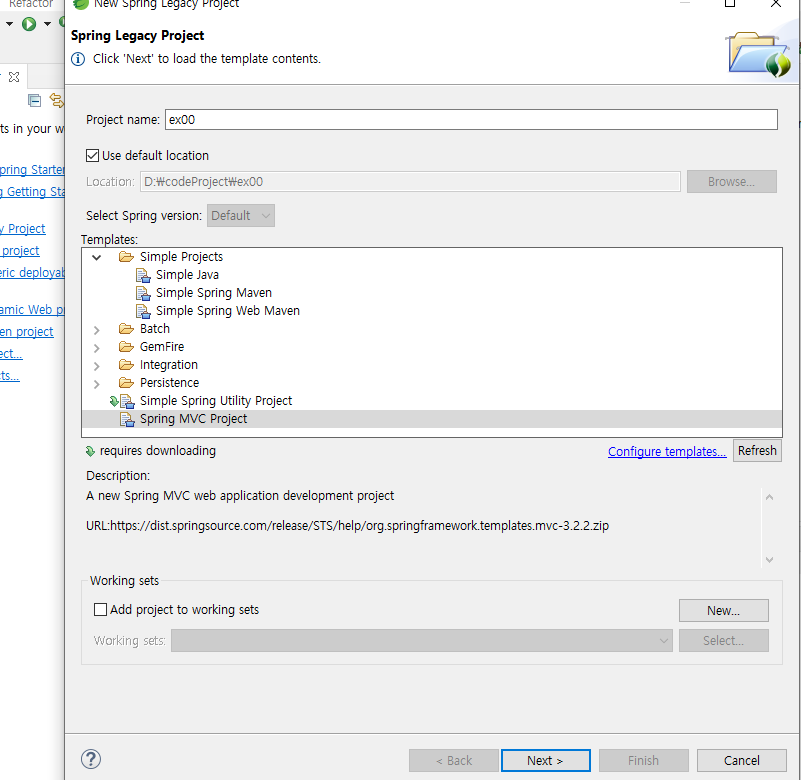Image resolution: width=801 pixels, height=780 pixels.
Task: Close the explorer view tab X
Action: pyautogui.click(x=14, y=77)
